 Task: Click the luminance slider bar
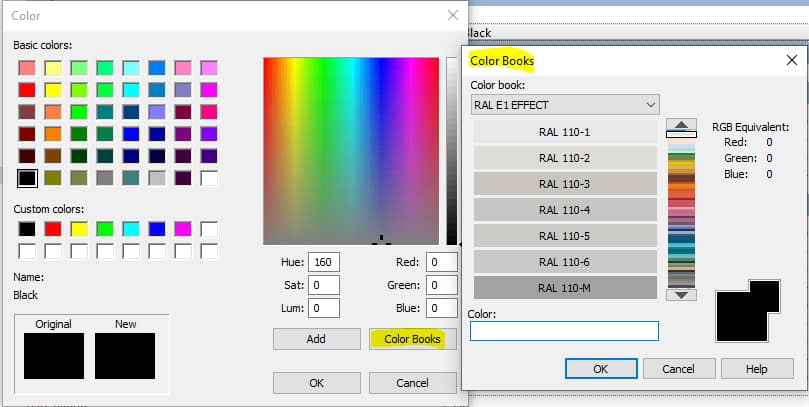point(451,151)
